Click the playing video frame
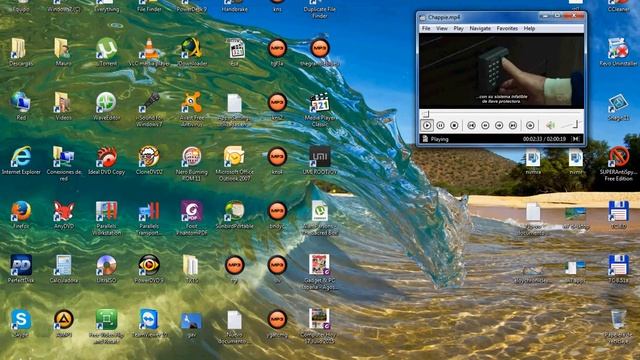 click(501, 71)
